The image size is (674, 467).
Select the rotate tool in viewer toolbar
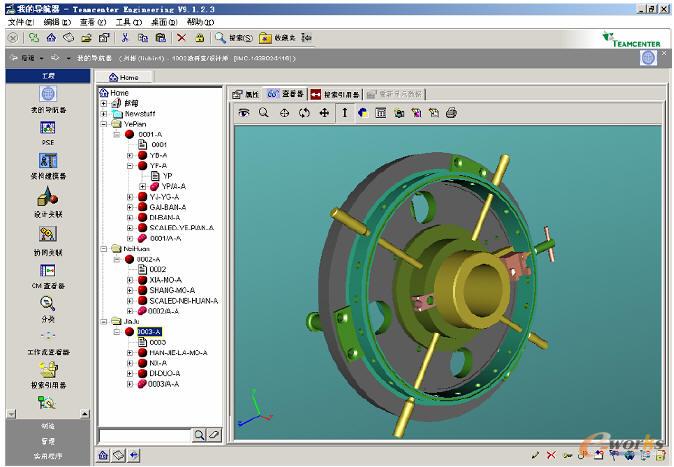pyautogui.click(x=304, y=114)
